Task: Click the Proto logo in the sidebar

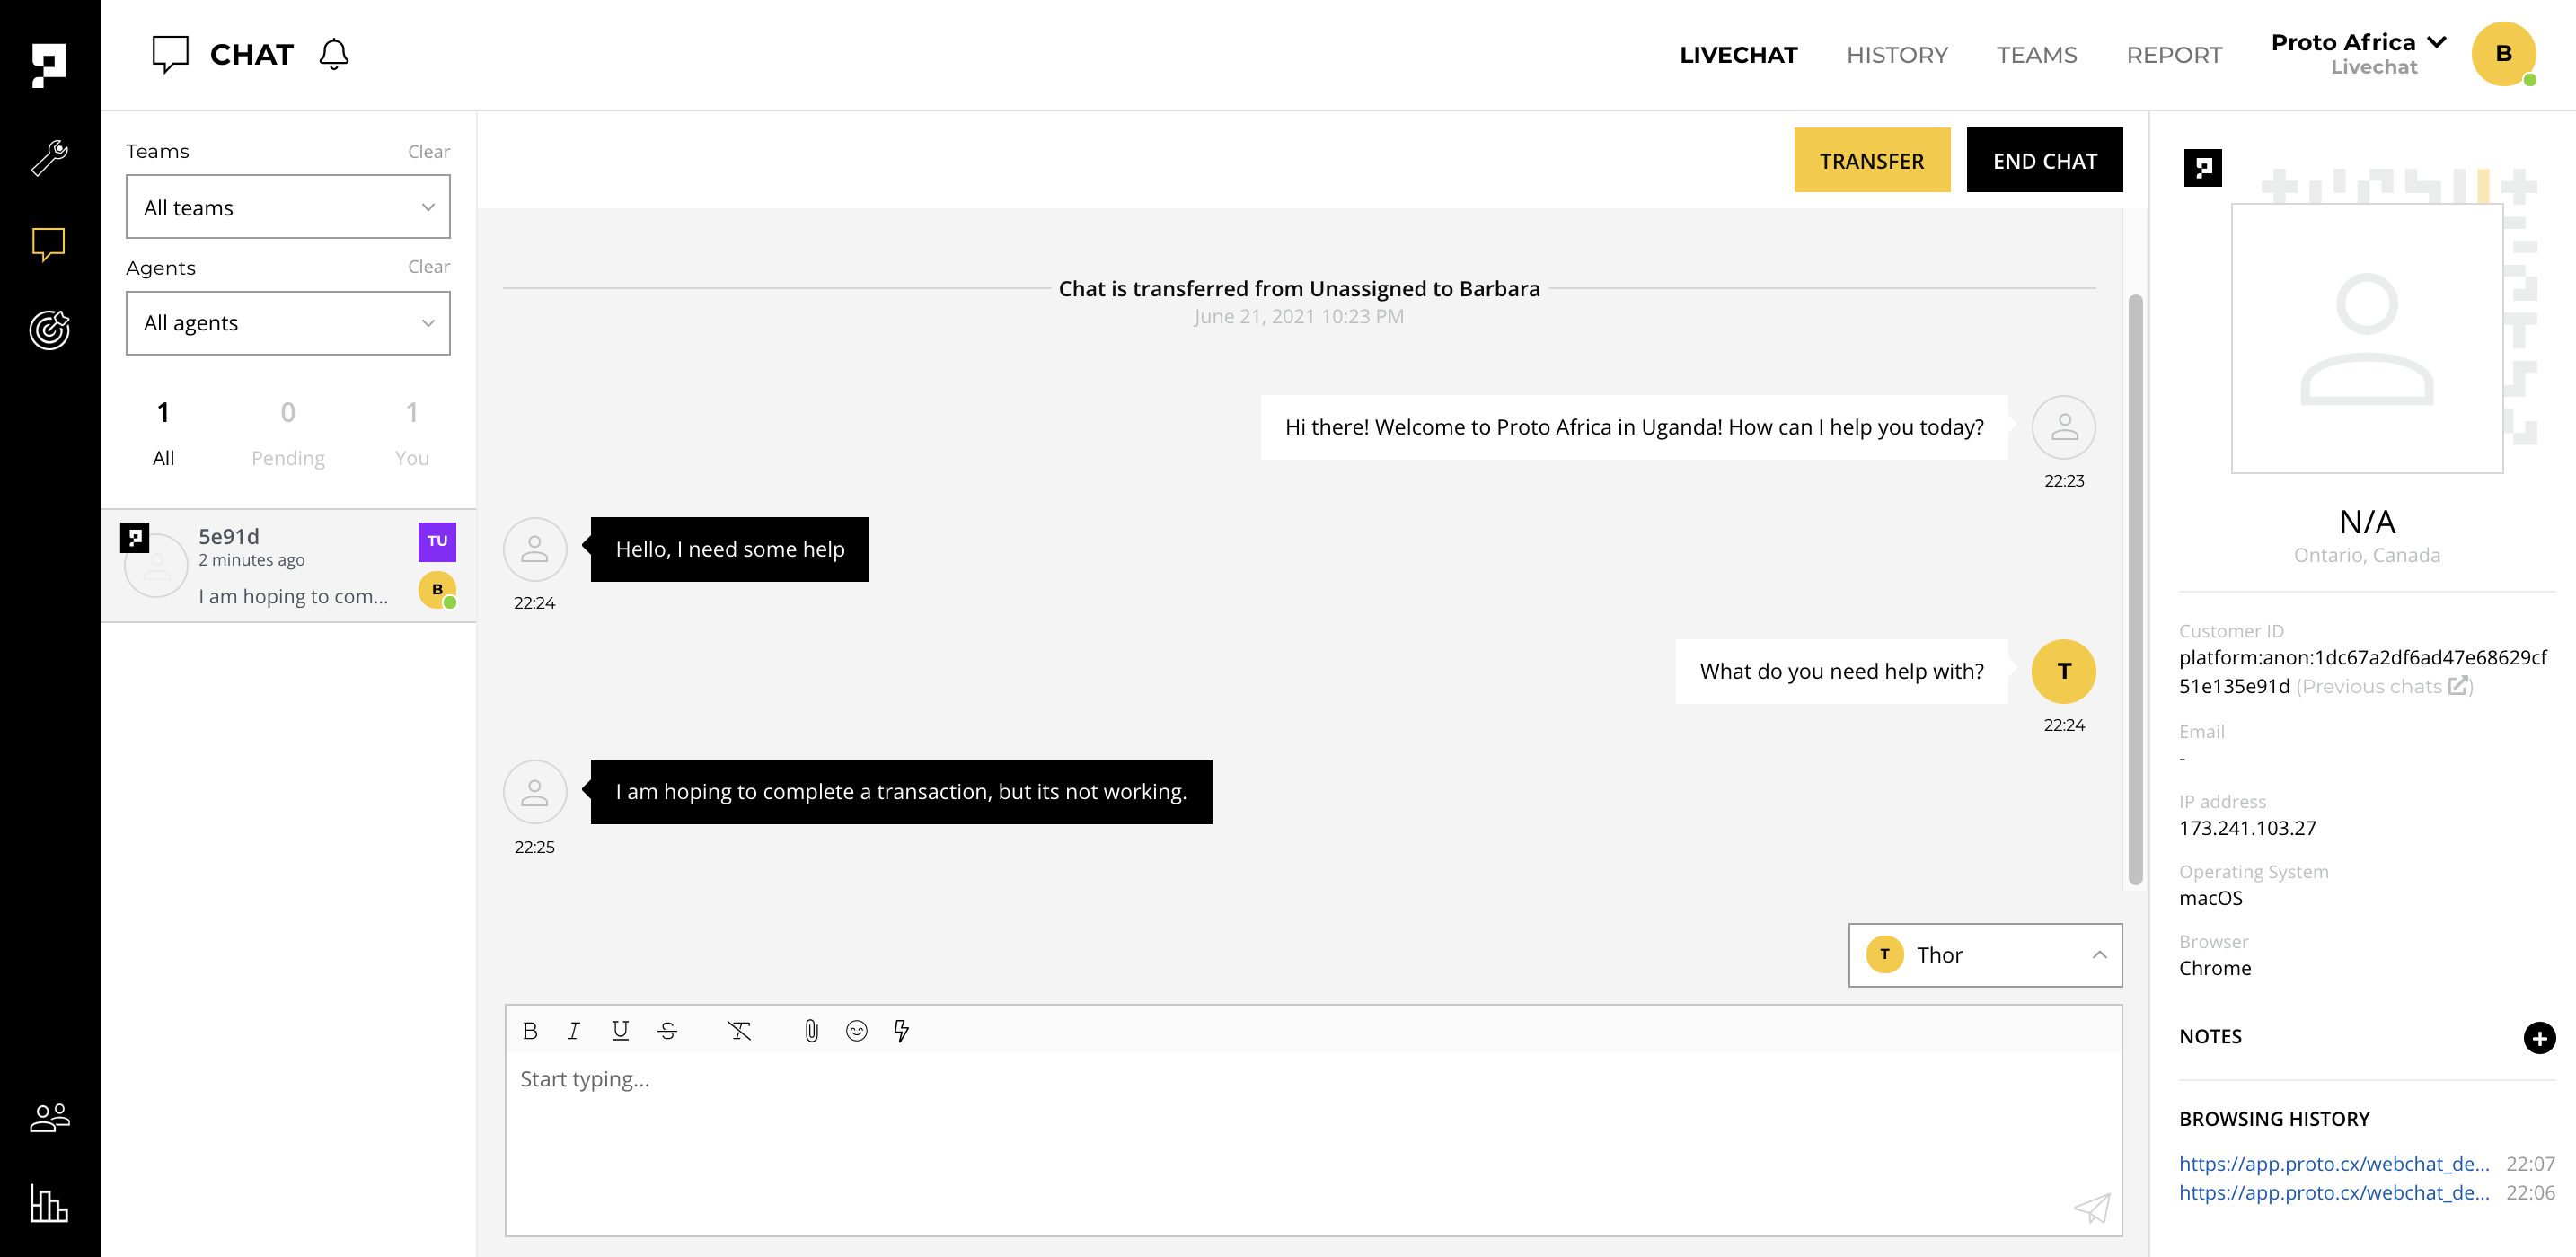Action: tap(49, 65)
